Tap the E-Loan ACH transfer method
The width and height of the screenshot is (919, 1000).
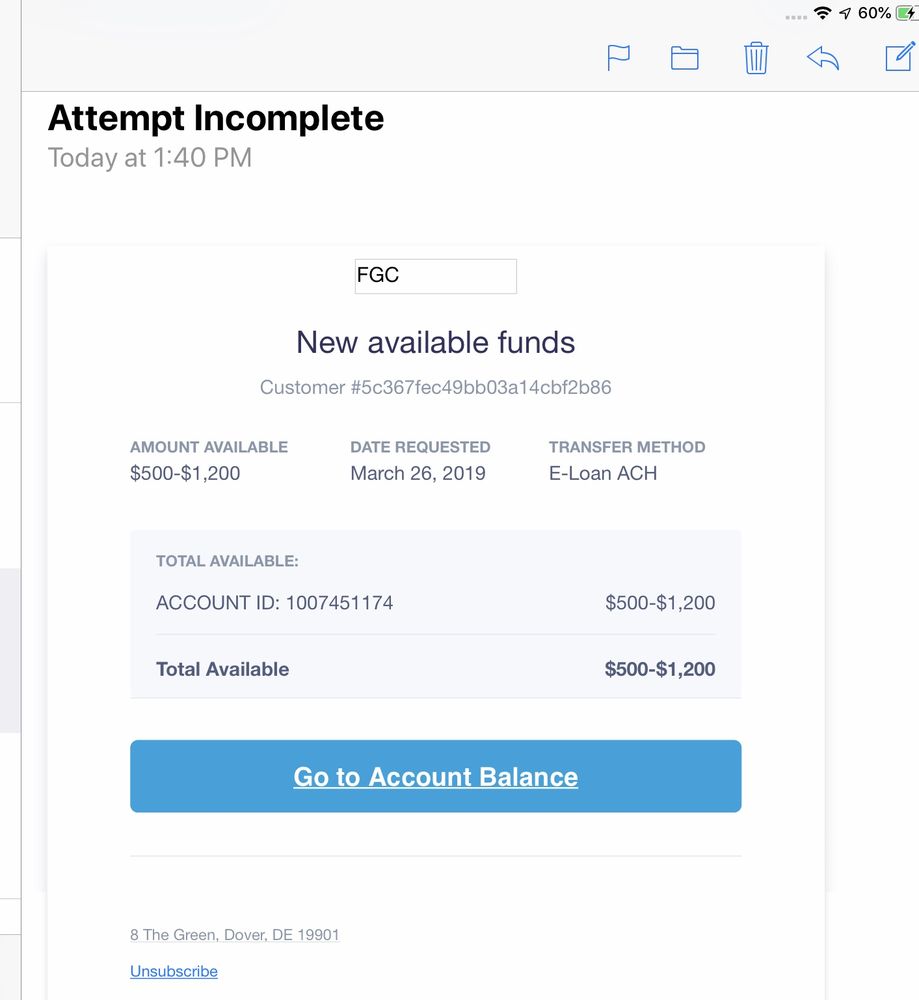603,473
